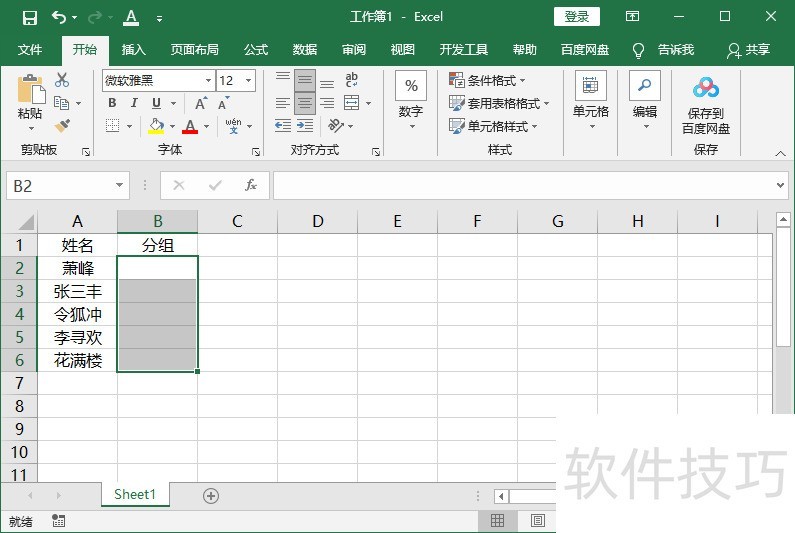Switch to Page Layout view in status bar
795x533 pixels.
(537, 520)
